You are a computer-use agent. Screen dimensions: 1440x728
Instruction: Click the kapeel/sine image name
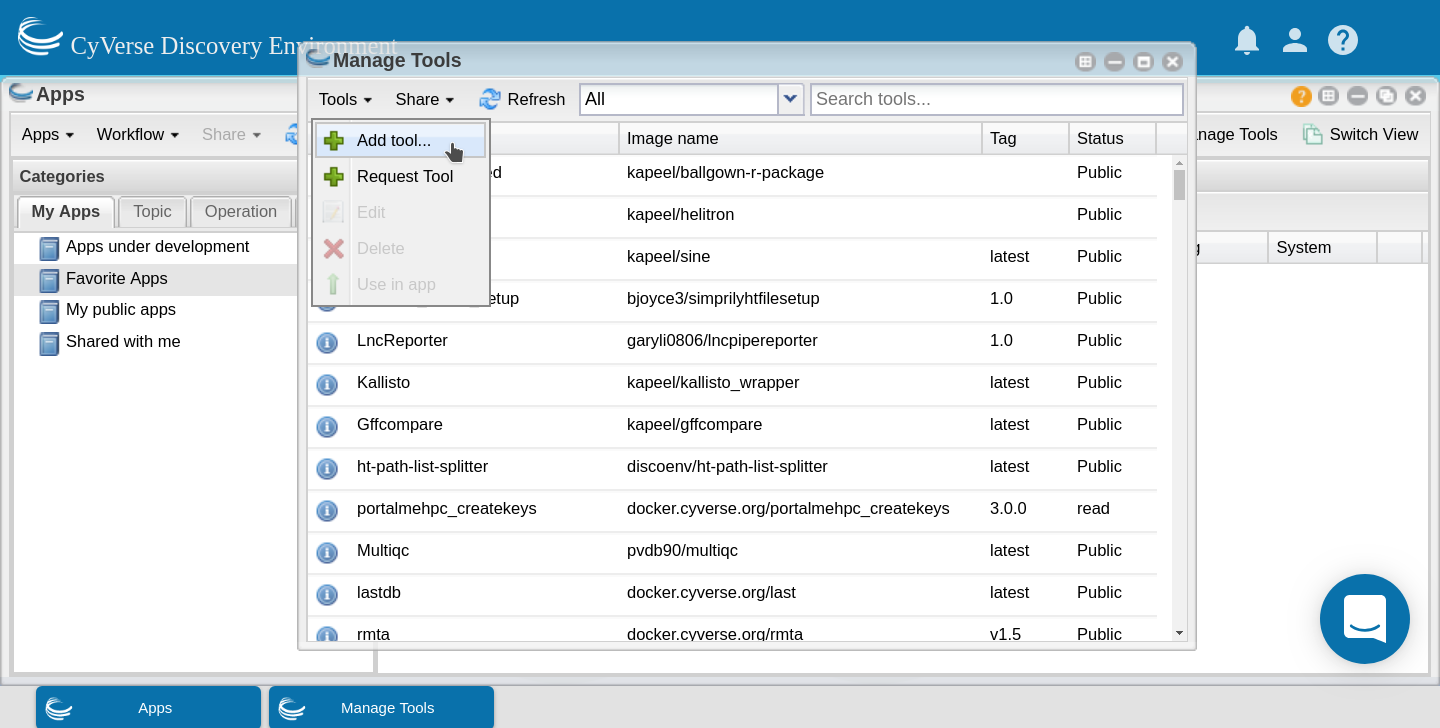tap(668, 256)
